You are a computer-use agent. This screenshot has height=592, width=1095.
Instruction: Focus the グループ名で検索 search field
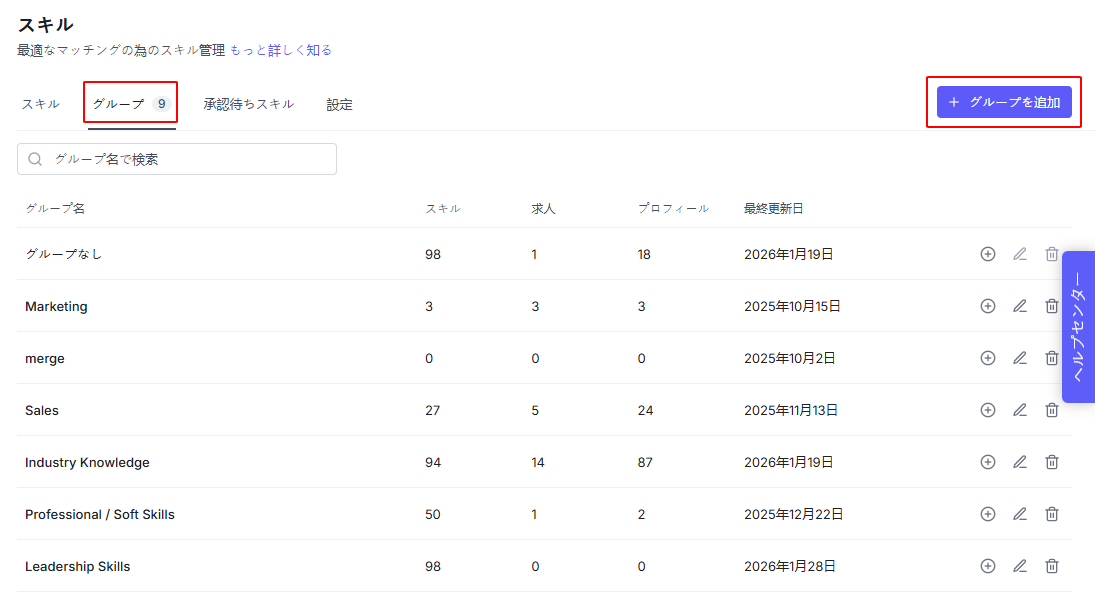[177, 159]
